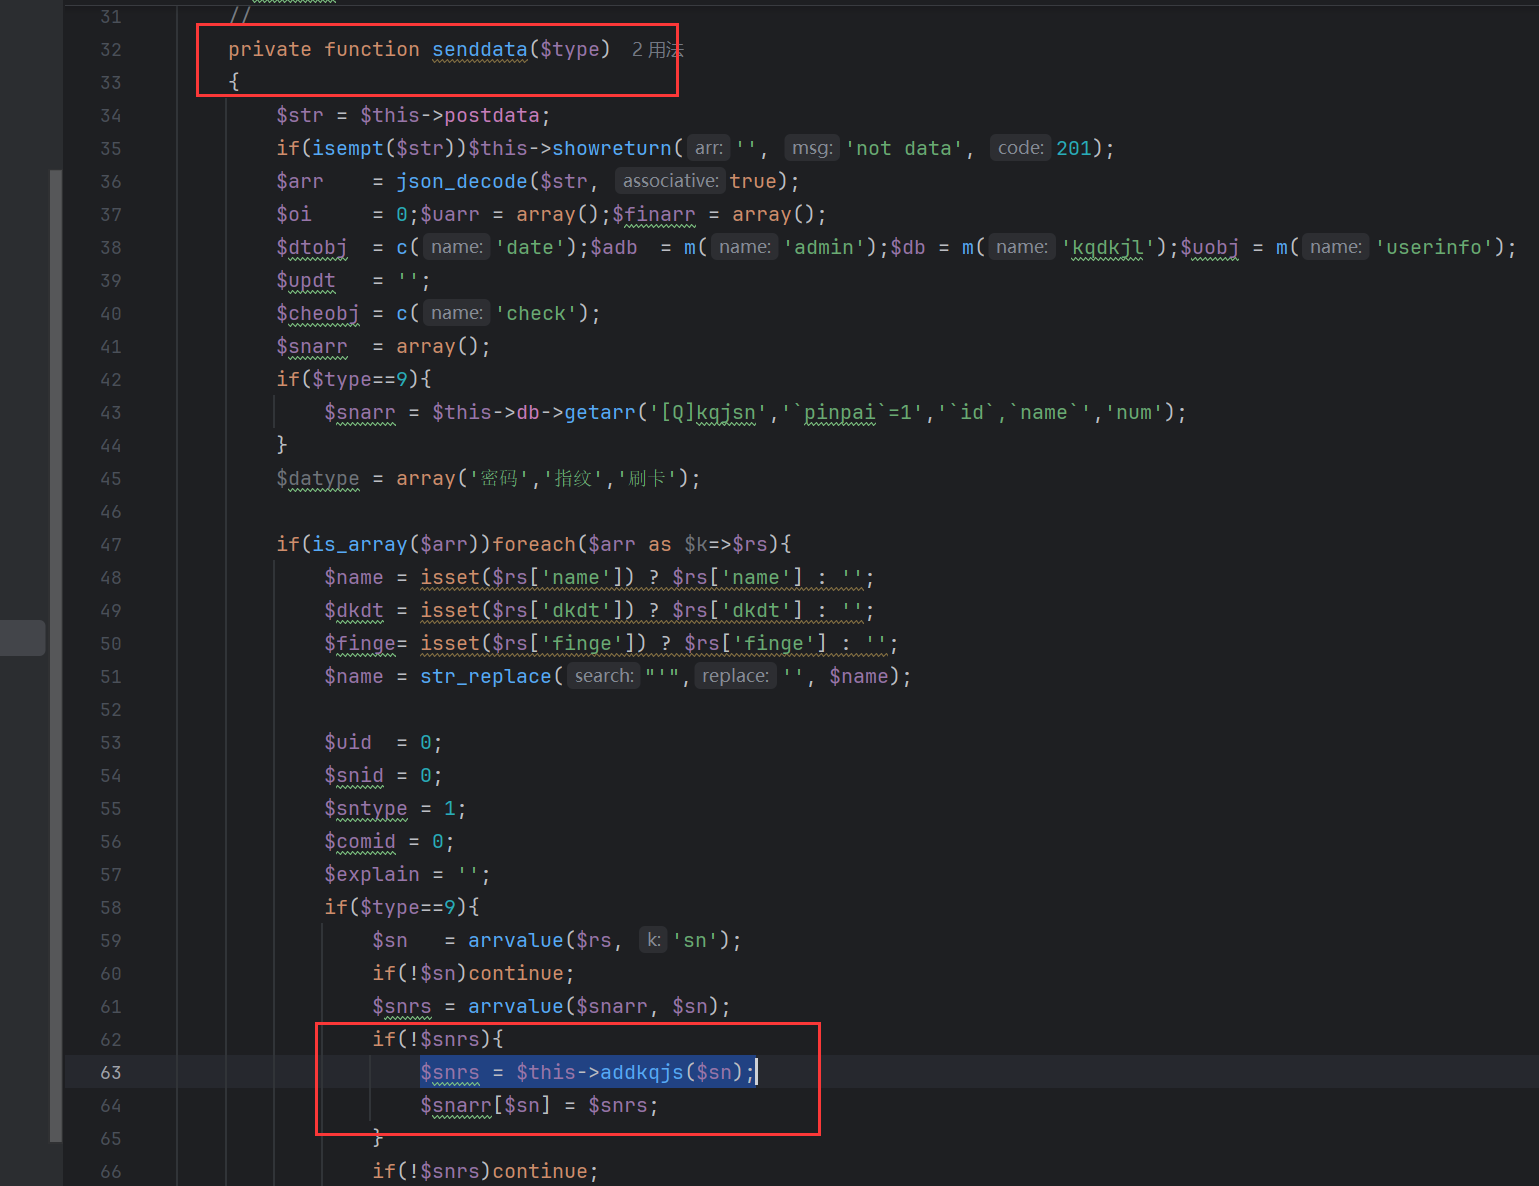
Task: Click the getarr method call
Action: [x=600, y=412]
